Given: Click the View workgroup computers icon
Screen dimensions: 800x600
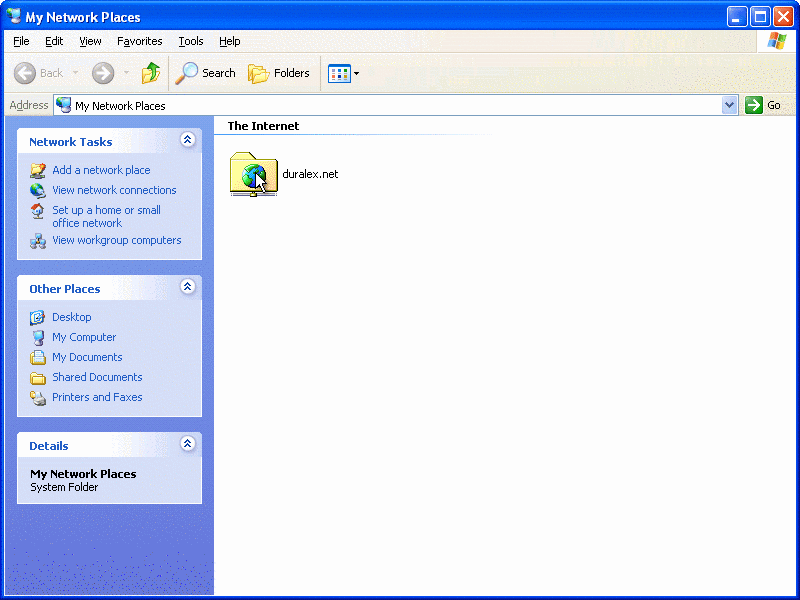Looking at the screenshot, I should (x=38, y=240).
